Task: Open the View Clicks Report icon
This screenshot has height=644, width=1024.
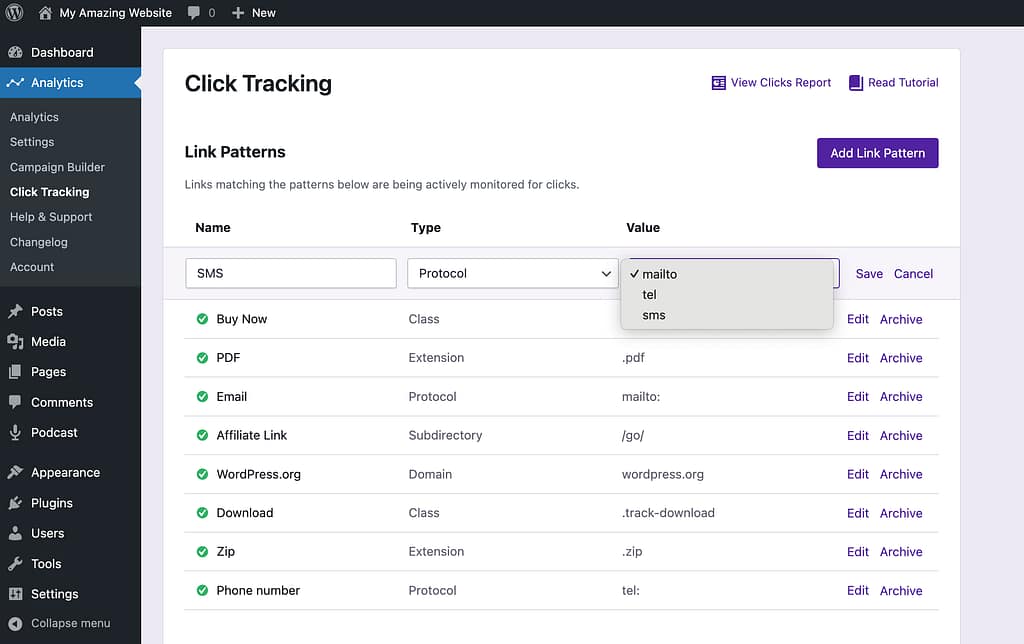Action: 718,83
